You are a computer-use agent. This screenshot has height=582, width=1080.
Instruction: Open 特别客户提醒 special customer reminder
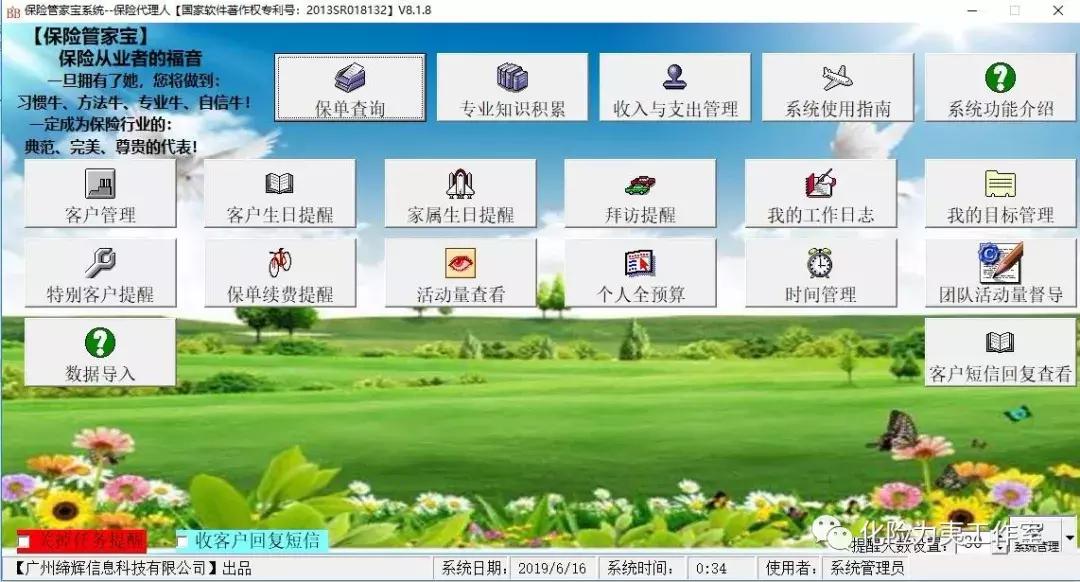pos(100,272)
